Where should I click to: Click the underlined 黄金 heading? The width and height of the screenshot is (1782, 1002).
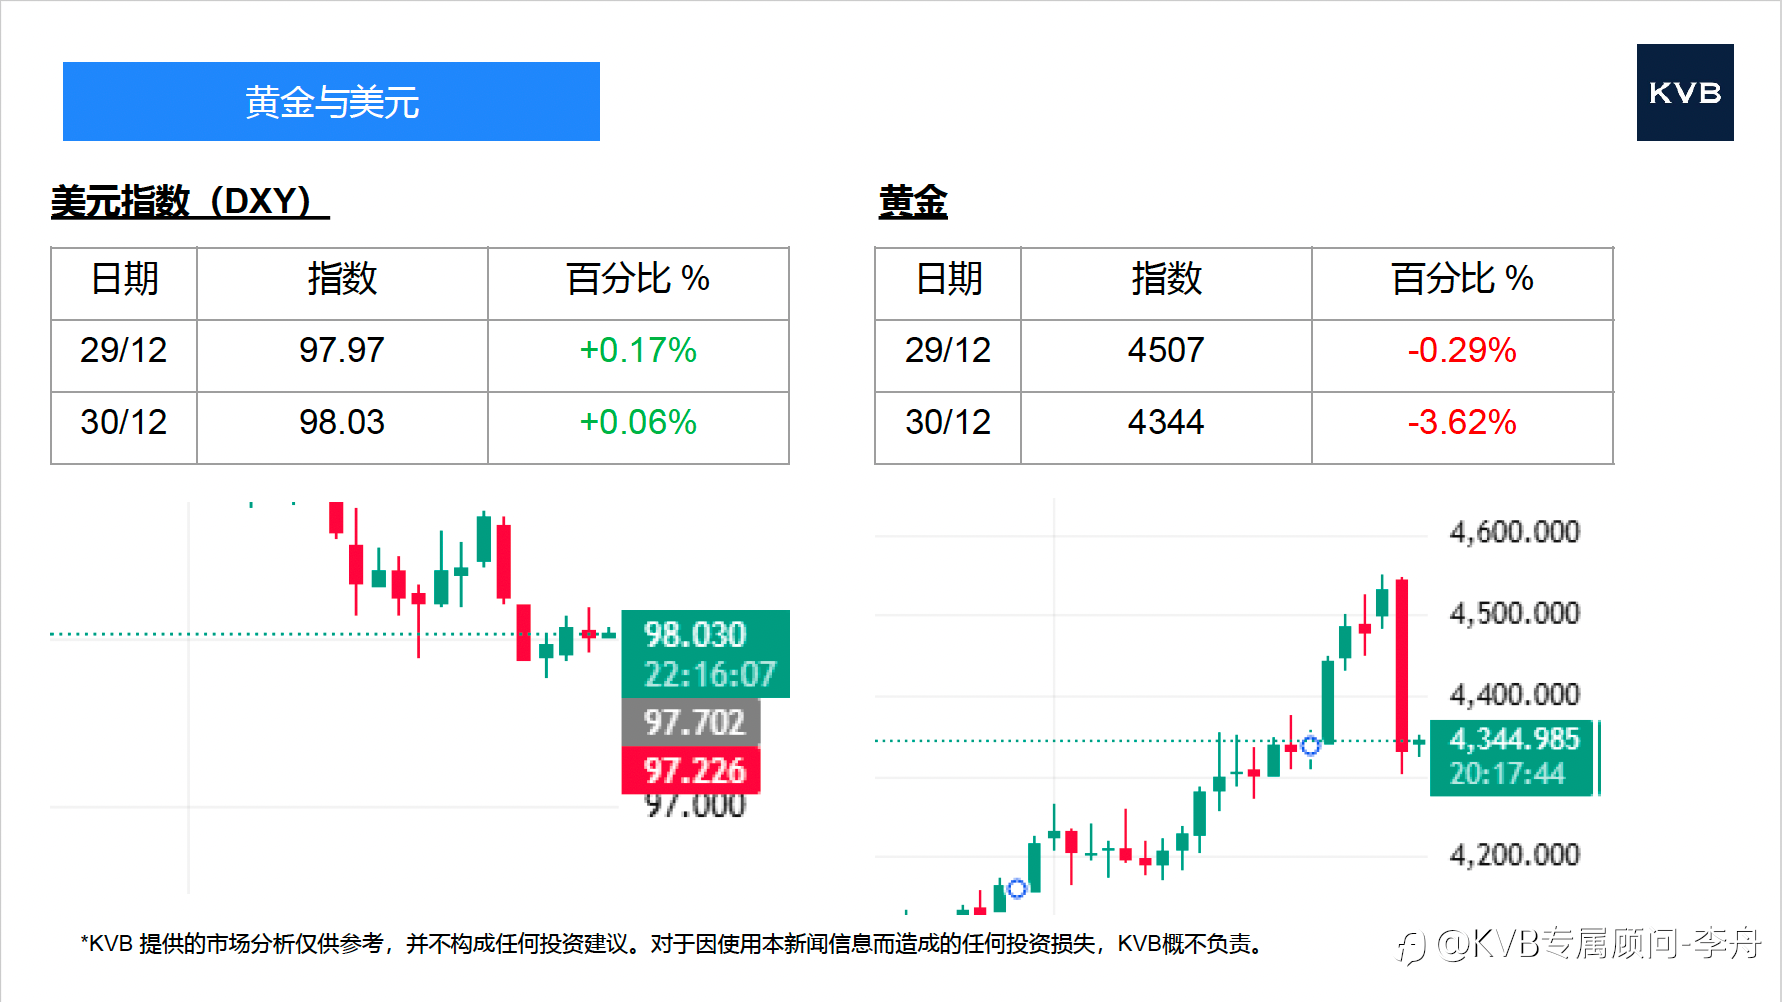point(912,201)
